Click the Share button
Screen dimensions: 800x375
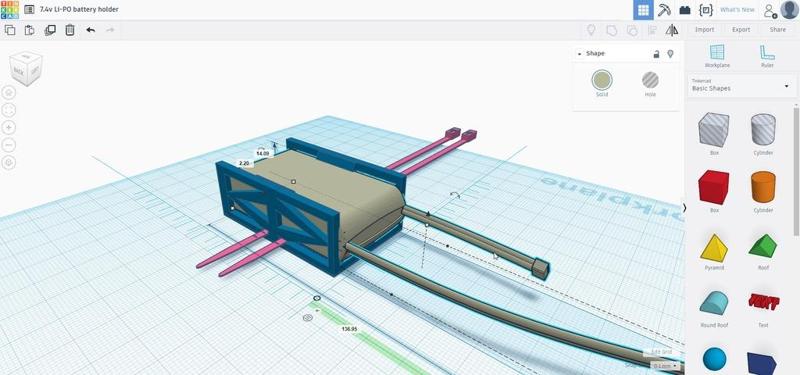pos(778,30)
